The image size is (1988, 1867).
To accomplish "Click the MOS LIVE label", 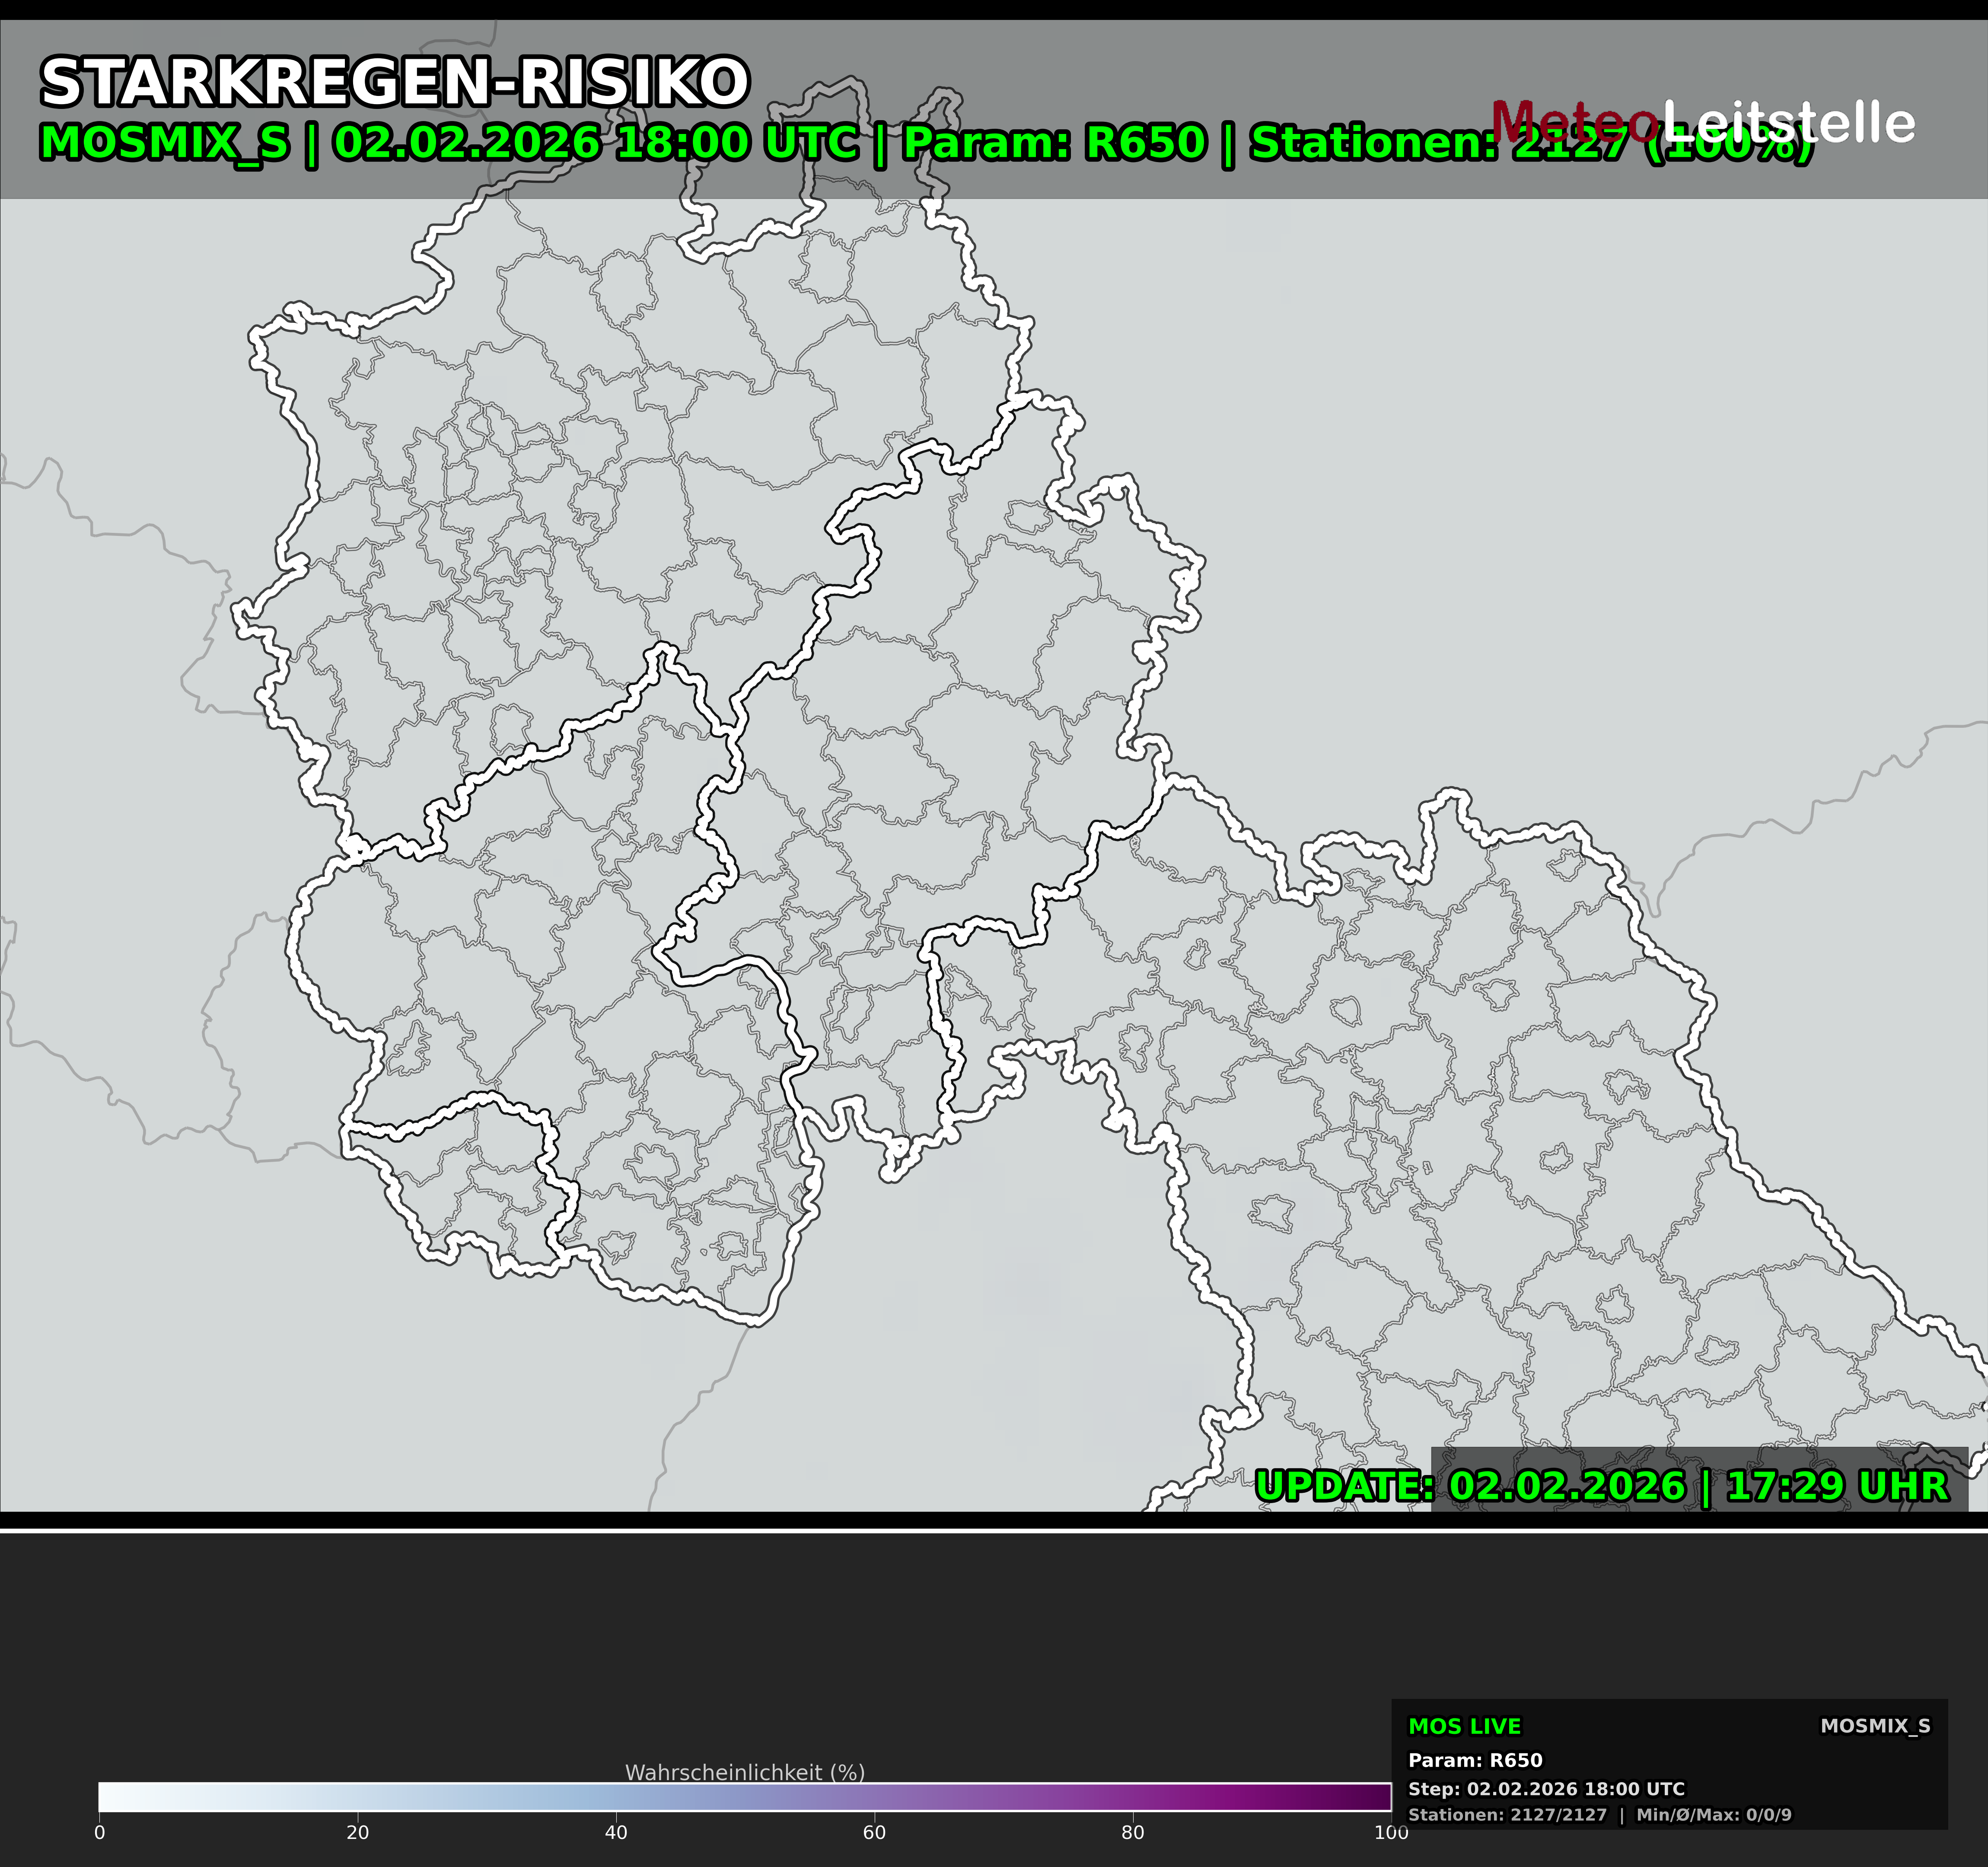I will 1464,1726.
